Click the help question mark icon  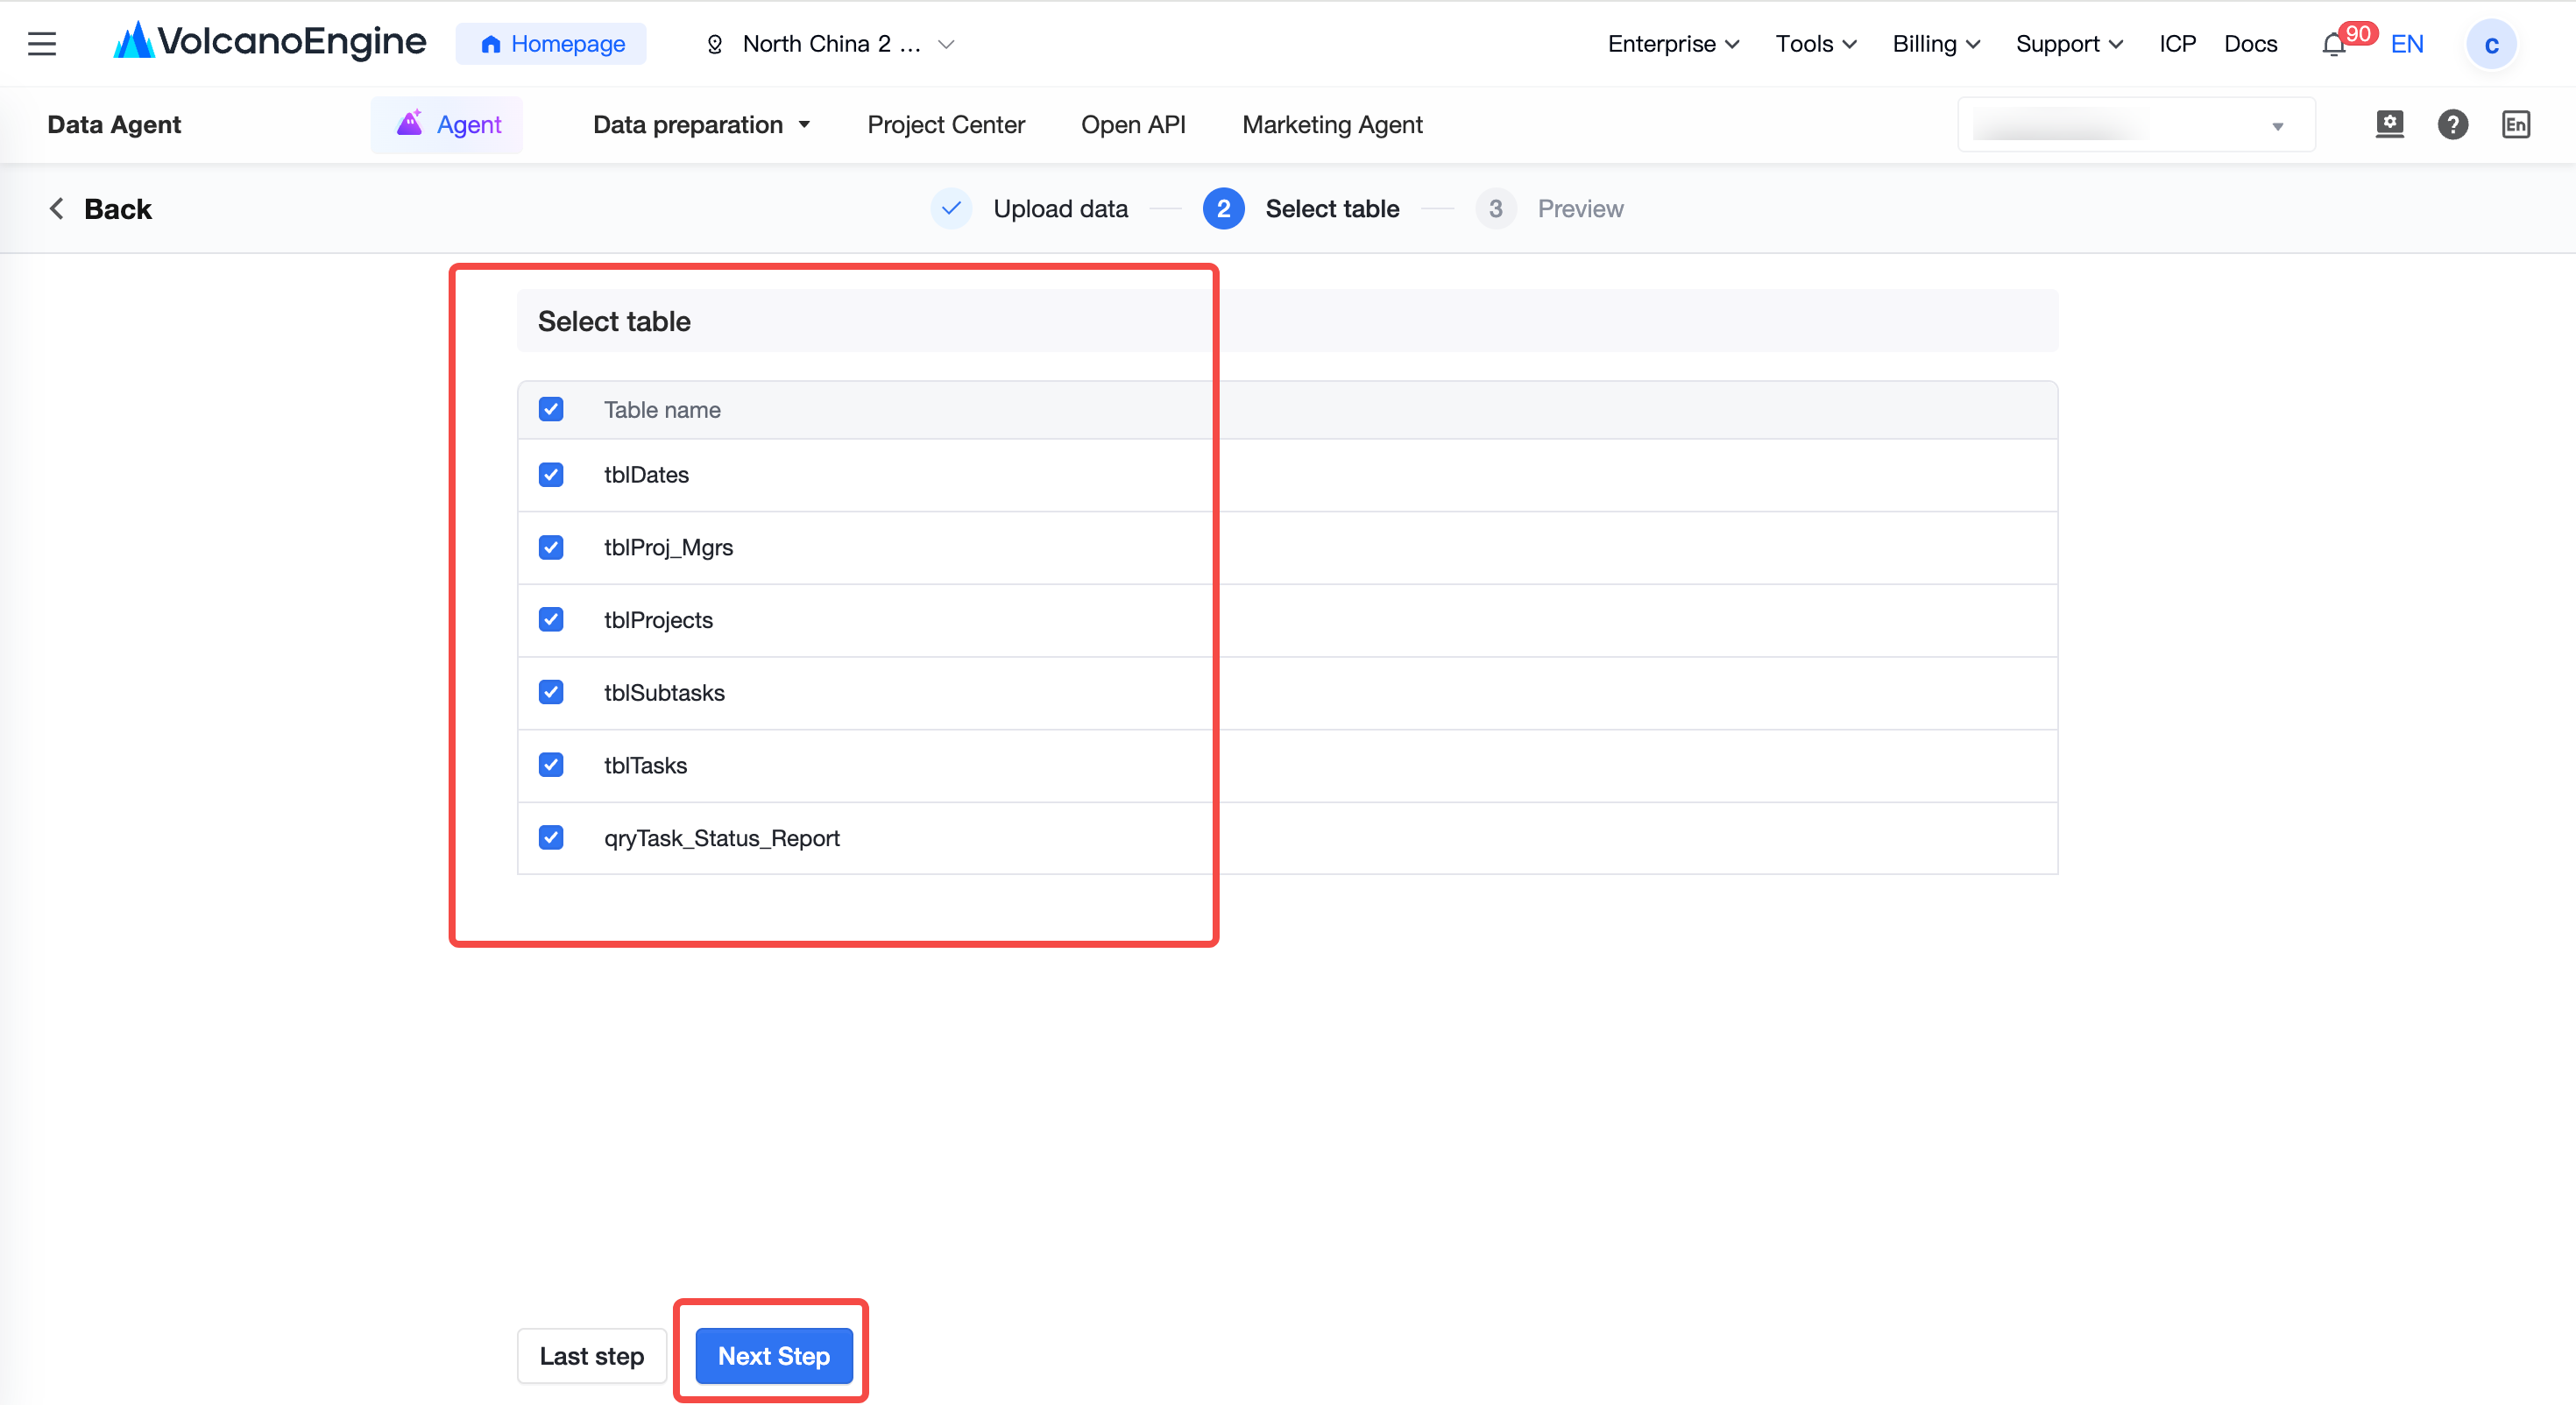coord(2452,125)
